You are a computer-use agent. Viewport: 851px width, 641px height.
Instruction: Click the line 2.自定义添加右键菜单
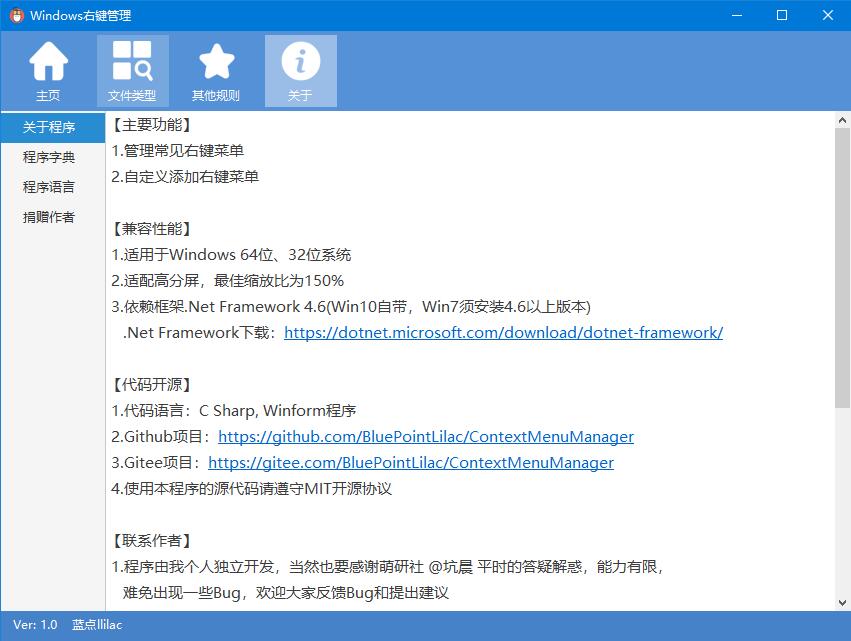[x=185, y=177]
